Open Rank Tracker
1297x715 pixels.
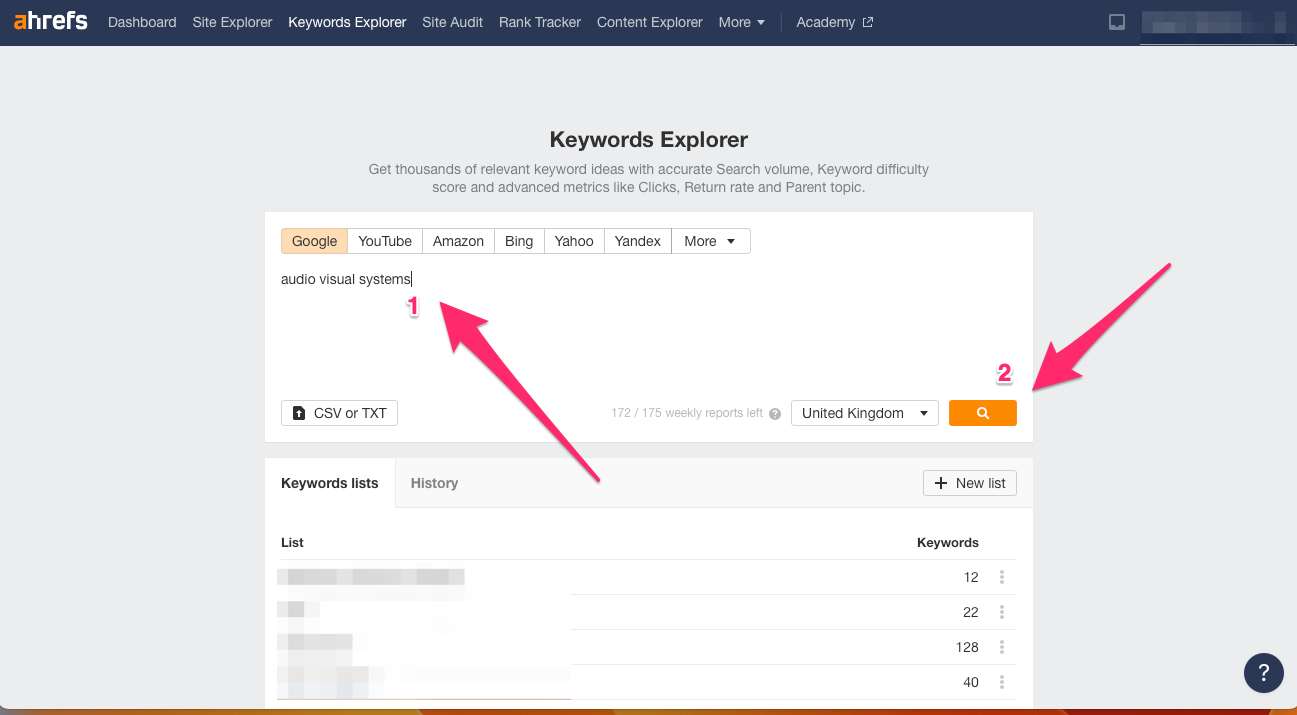pyautogui.click(x=540, y=22)
